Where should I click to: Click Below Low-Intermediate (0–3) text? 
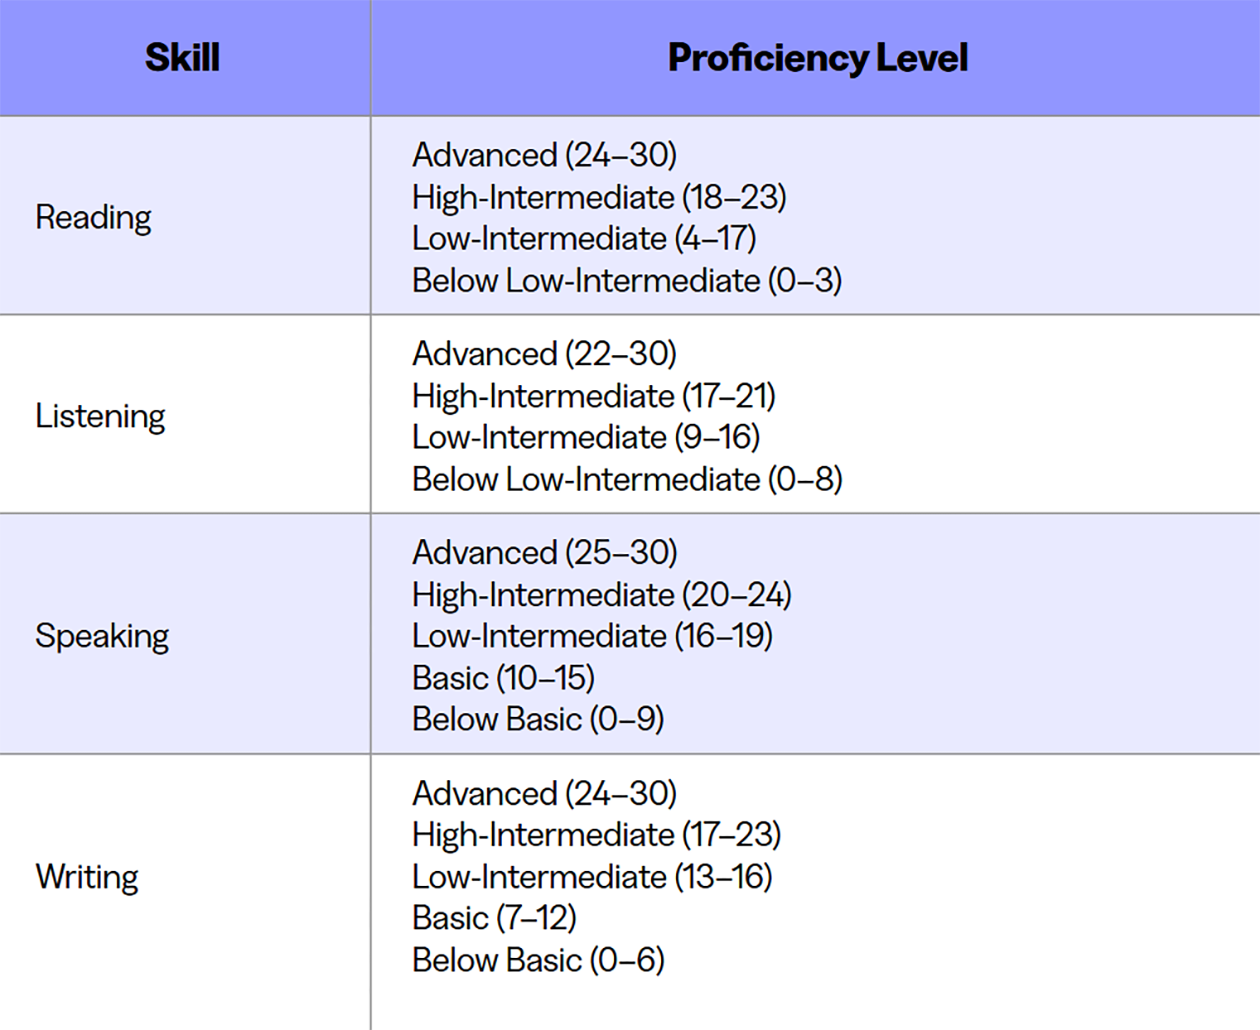[x=627, y=280]
